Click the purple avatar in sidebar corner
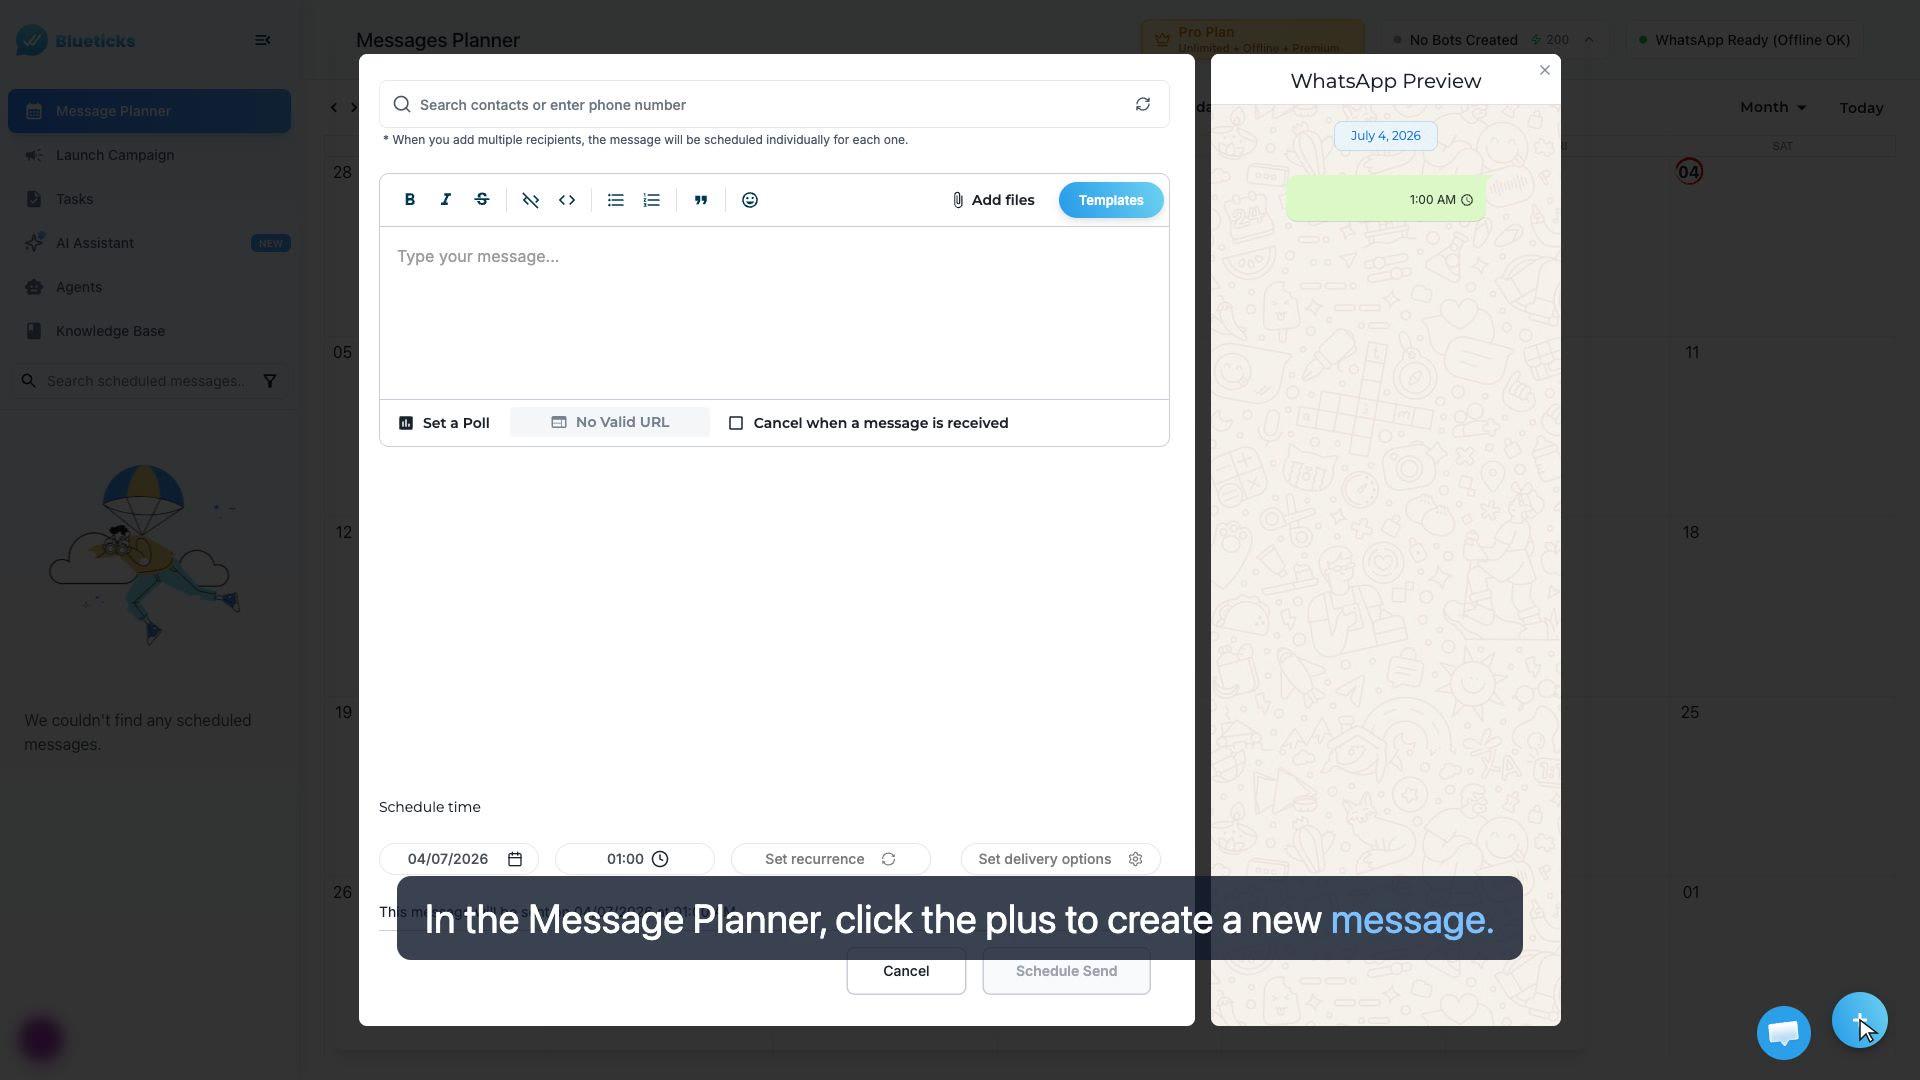 click(x=41, y=1039)
